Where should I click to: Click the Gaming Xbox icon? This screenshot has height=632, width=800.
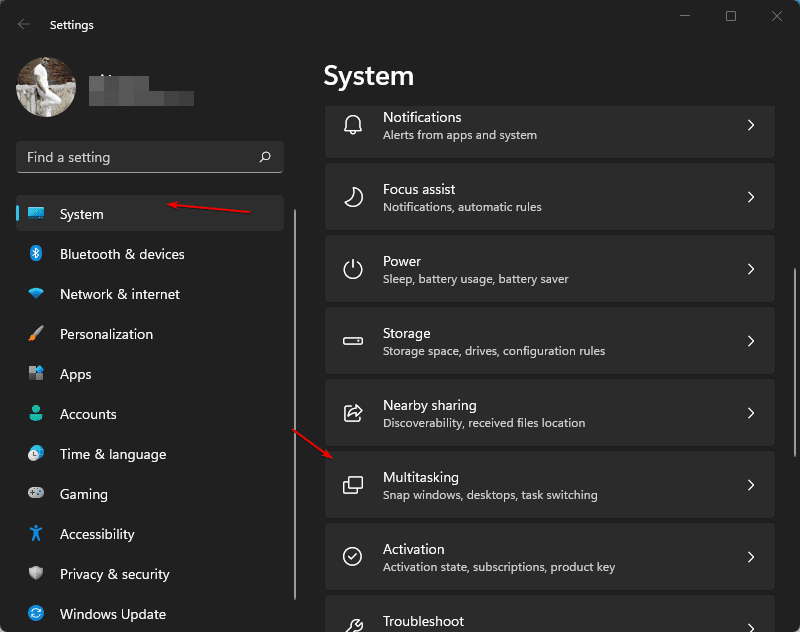pos(35,494)
